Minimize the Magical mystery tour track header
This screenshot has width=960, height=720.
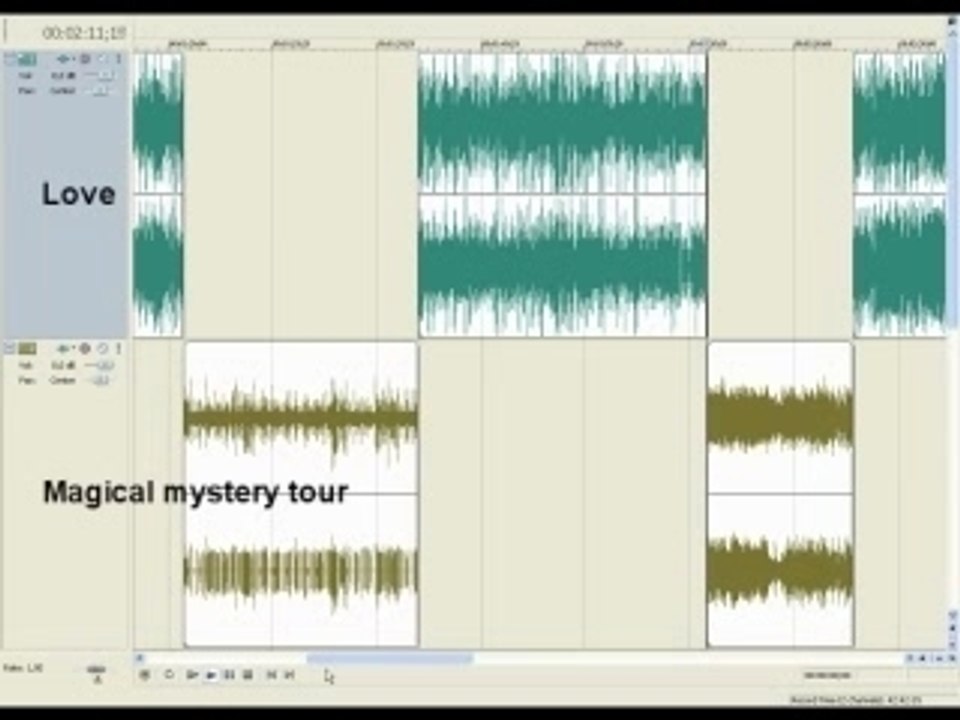tap(10, 348)
